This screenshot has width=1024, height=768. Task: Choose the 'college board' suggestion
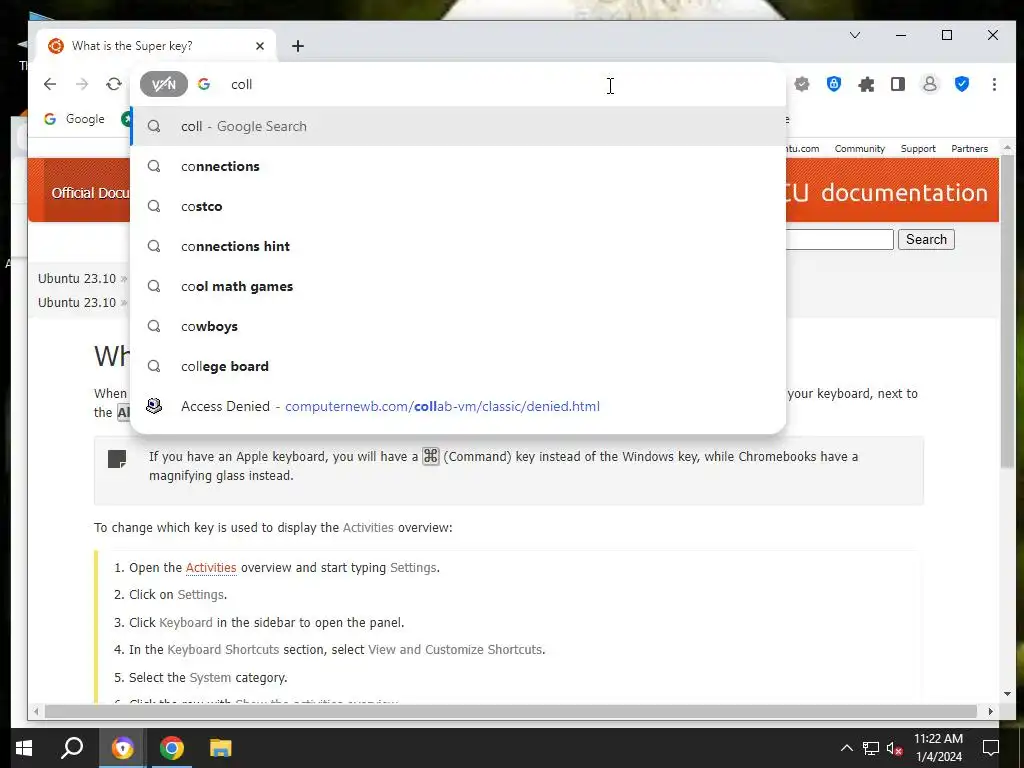(x=458, y=366)
